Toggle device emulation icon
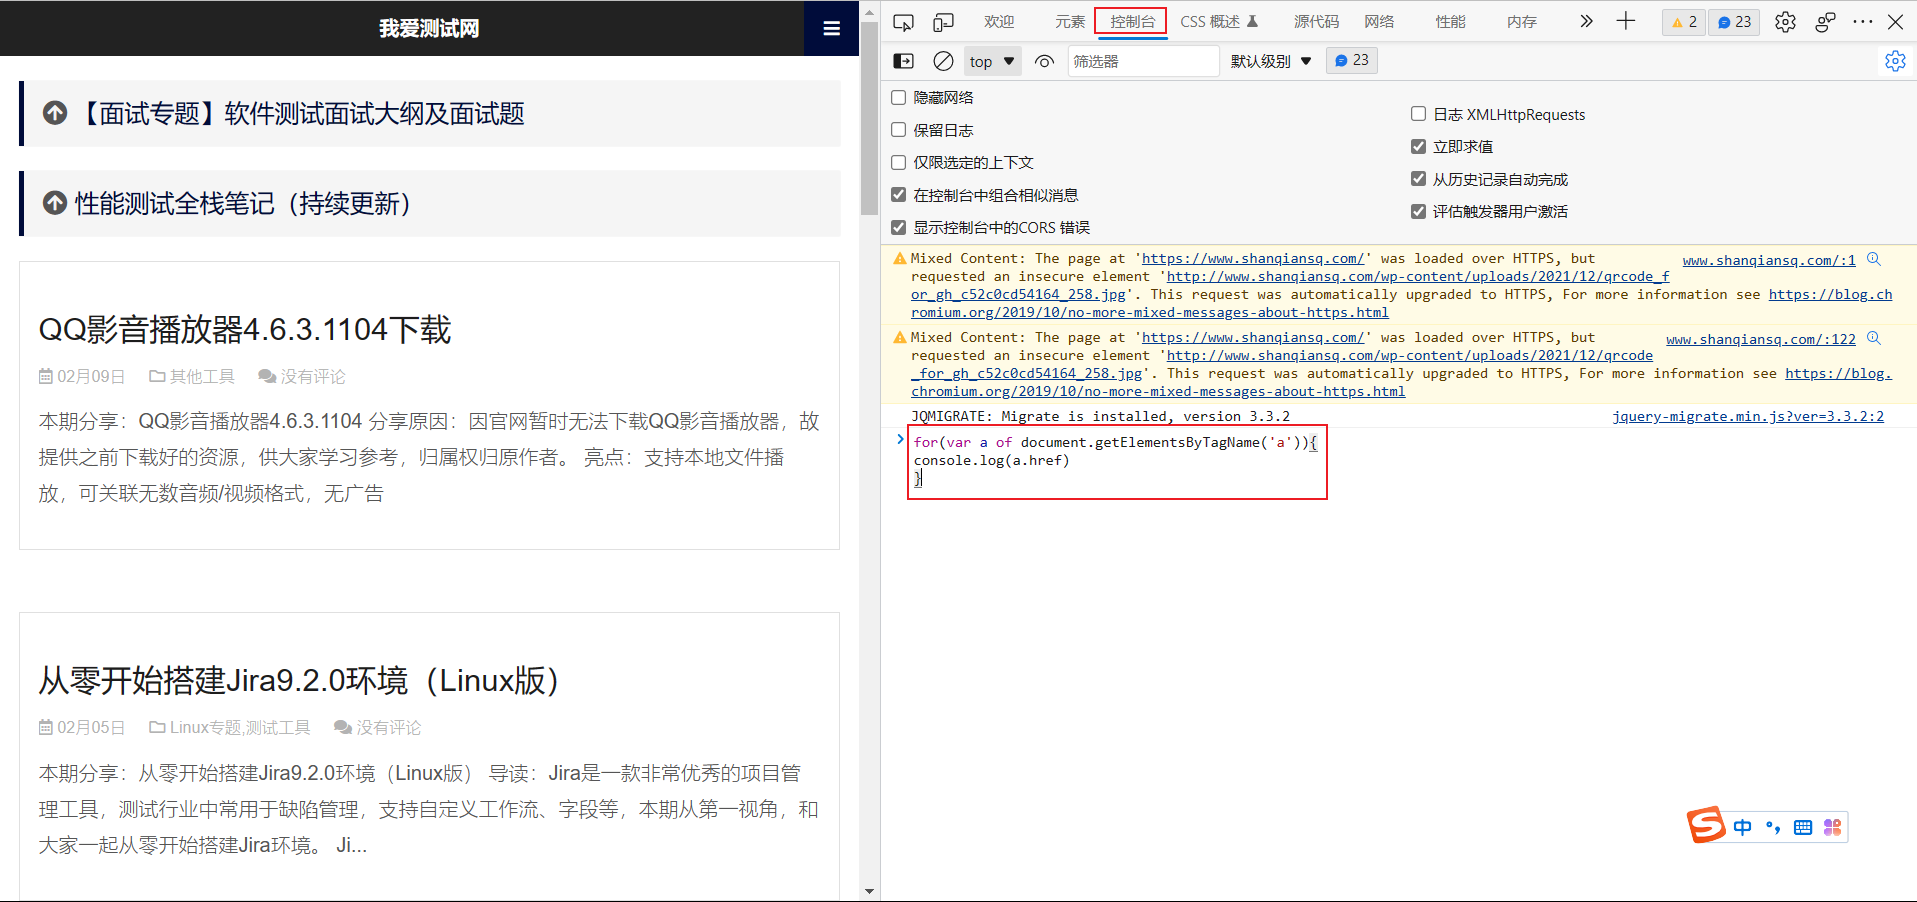Image resolution: width=1917 pixels, height=902 pixels. 943,22
